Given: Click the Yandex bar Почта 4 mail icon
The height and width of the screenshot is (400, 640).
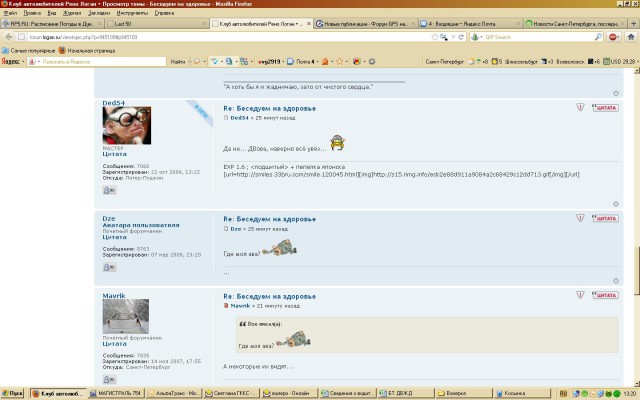Looking at the screenshot, I should (290, 62).
